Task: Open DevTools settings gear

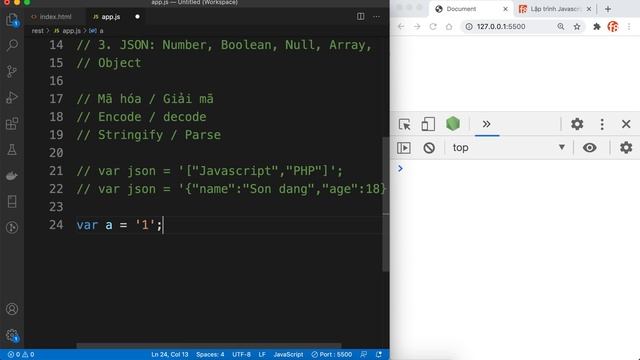Action: pos(577,124)
